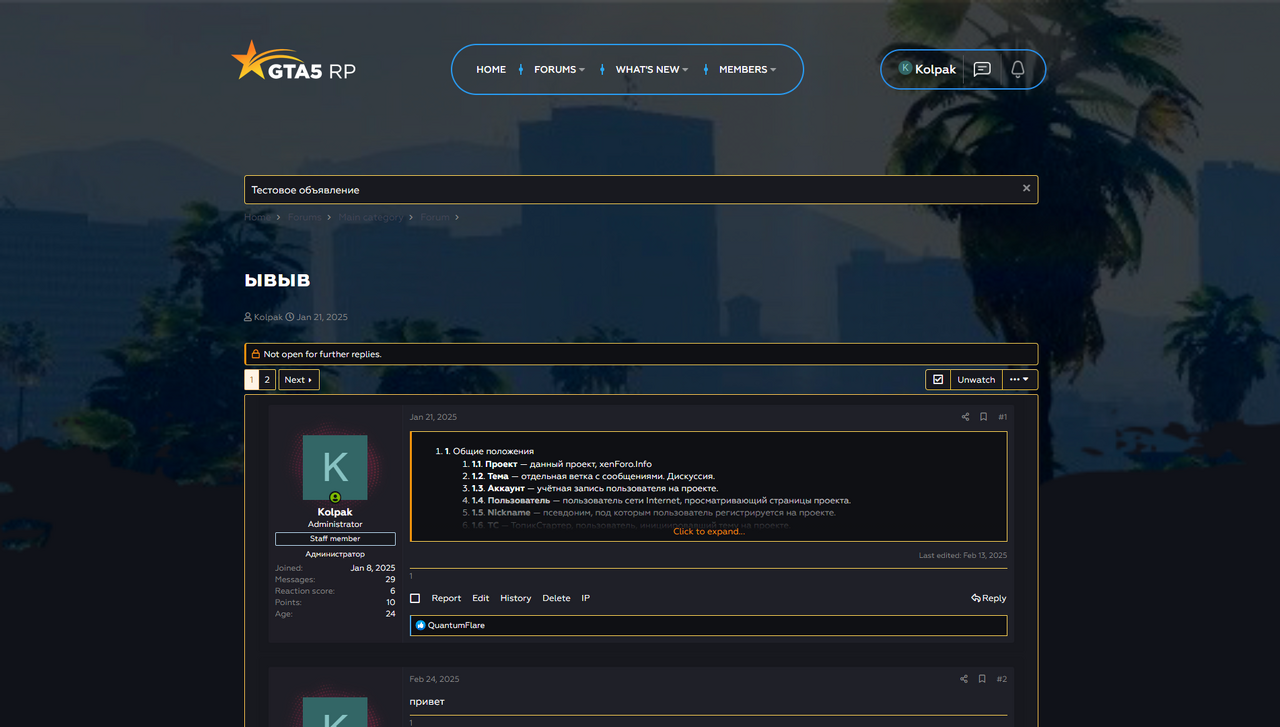Click the GTA5 RP star logo

point(293,62)
